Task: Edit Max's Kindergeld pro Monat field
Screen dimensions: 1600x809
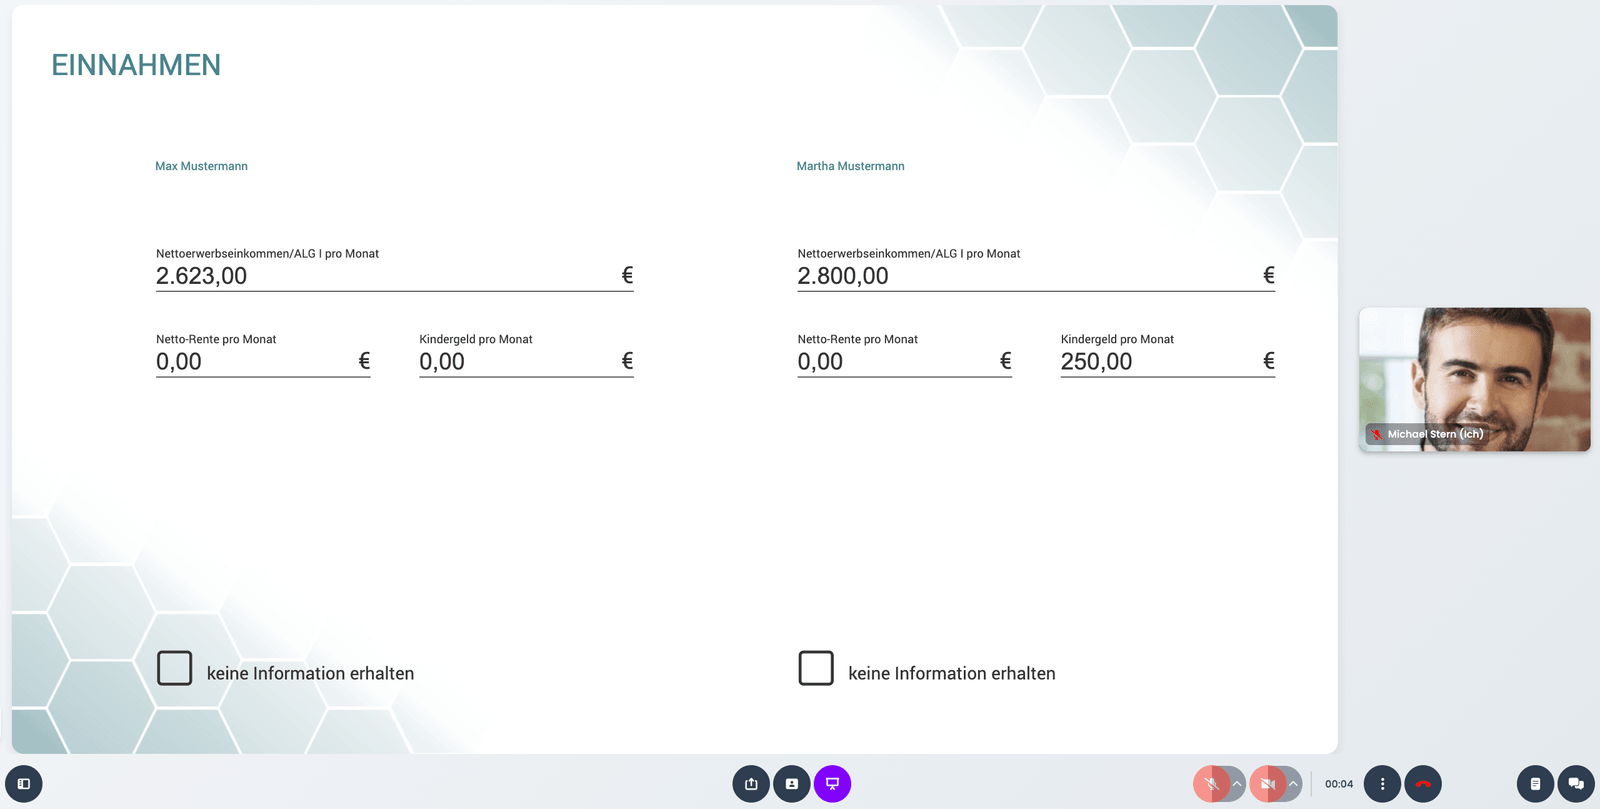Action: pyautogui.click(x=526, y=362)
